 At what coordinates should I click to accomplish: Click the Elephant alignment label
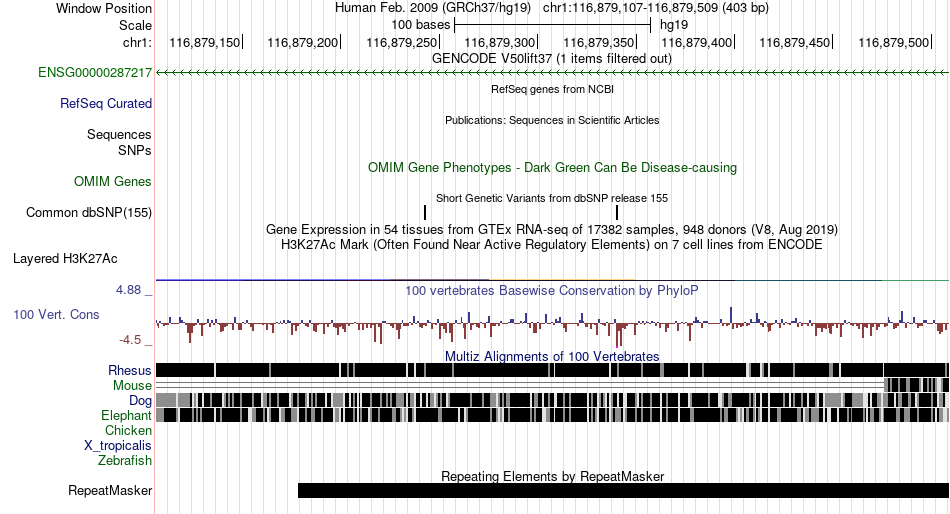point(126,415)
